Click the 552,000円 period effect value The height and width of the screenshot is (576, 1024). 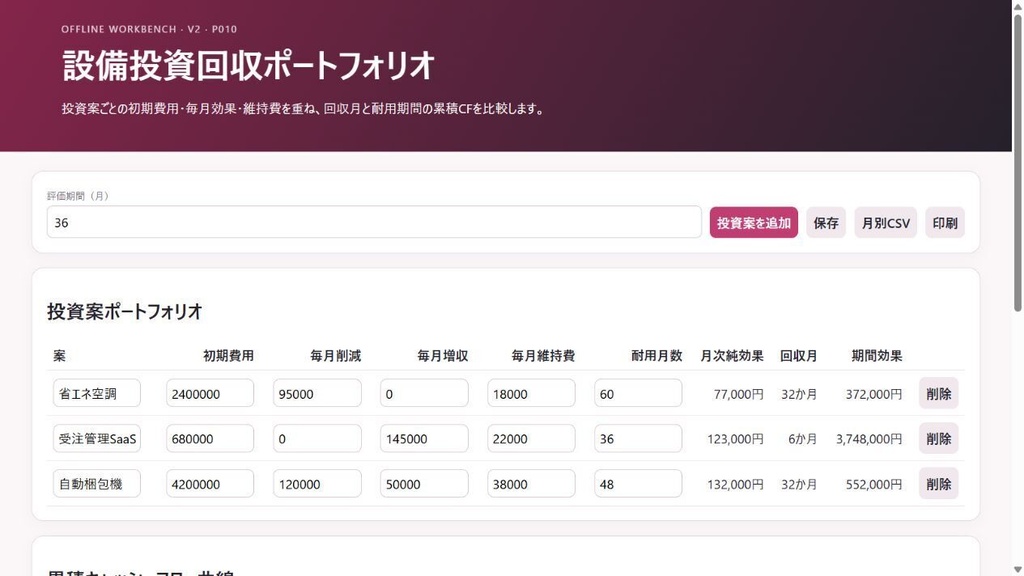(x=874, y=485)
